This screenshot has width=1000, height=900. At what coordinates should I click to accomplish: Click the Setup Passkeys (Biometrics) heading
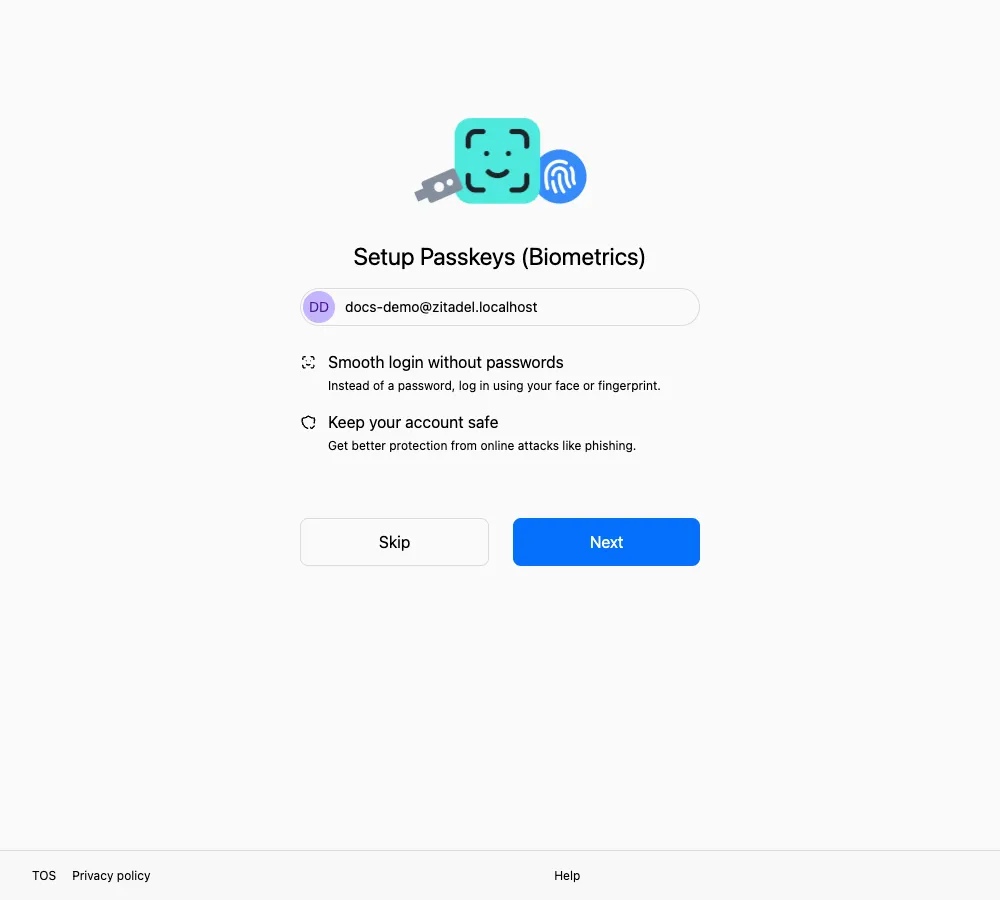pyautogui.click(x=499, y=256)
